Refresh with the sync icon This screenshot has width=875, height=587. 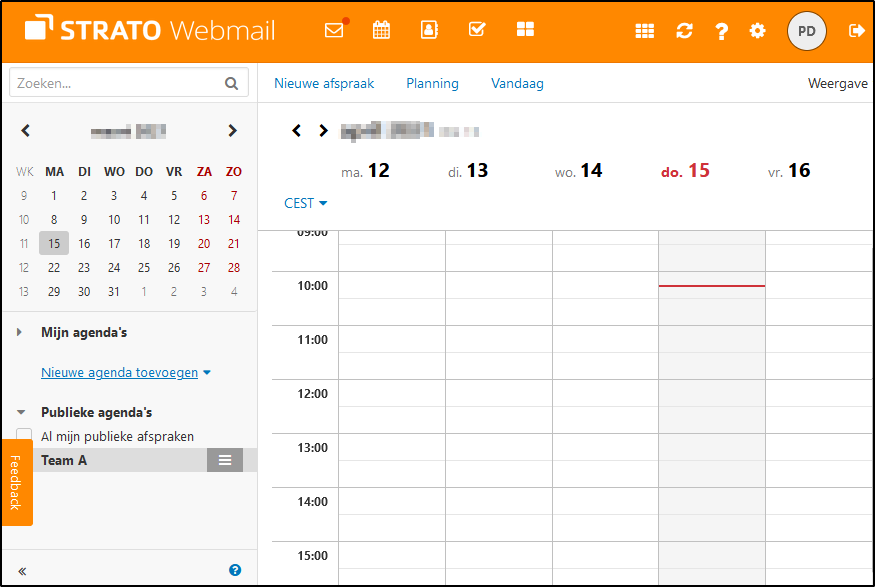pos(684,31)
